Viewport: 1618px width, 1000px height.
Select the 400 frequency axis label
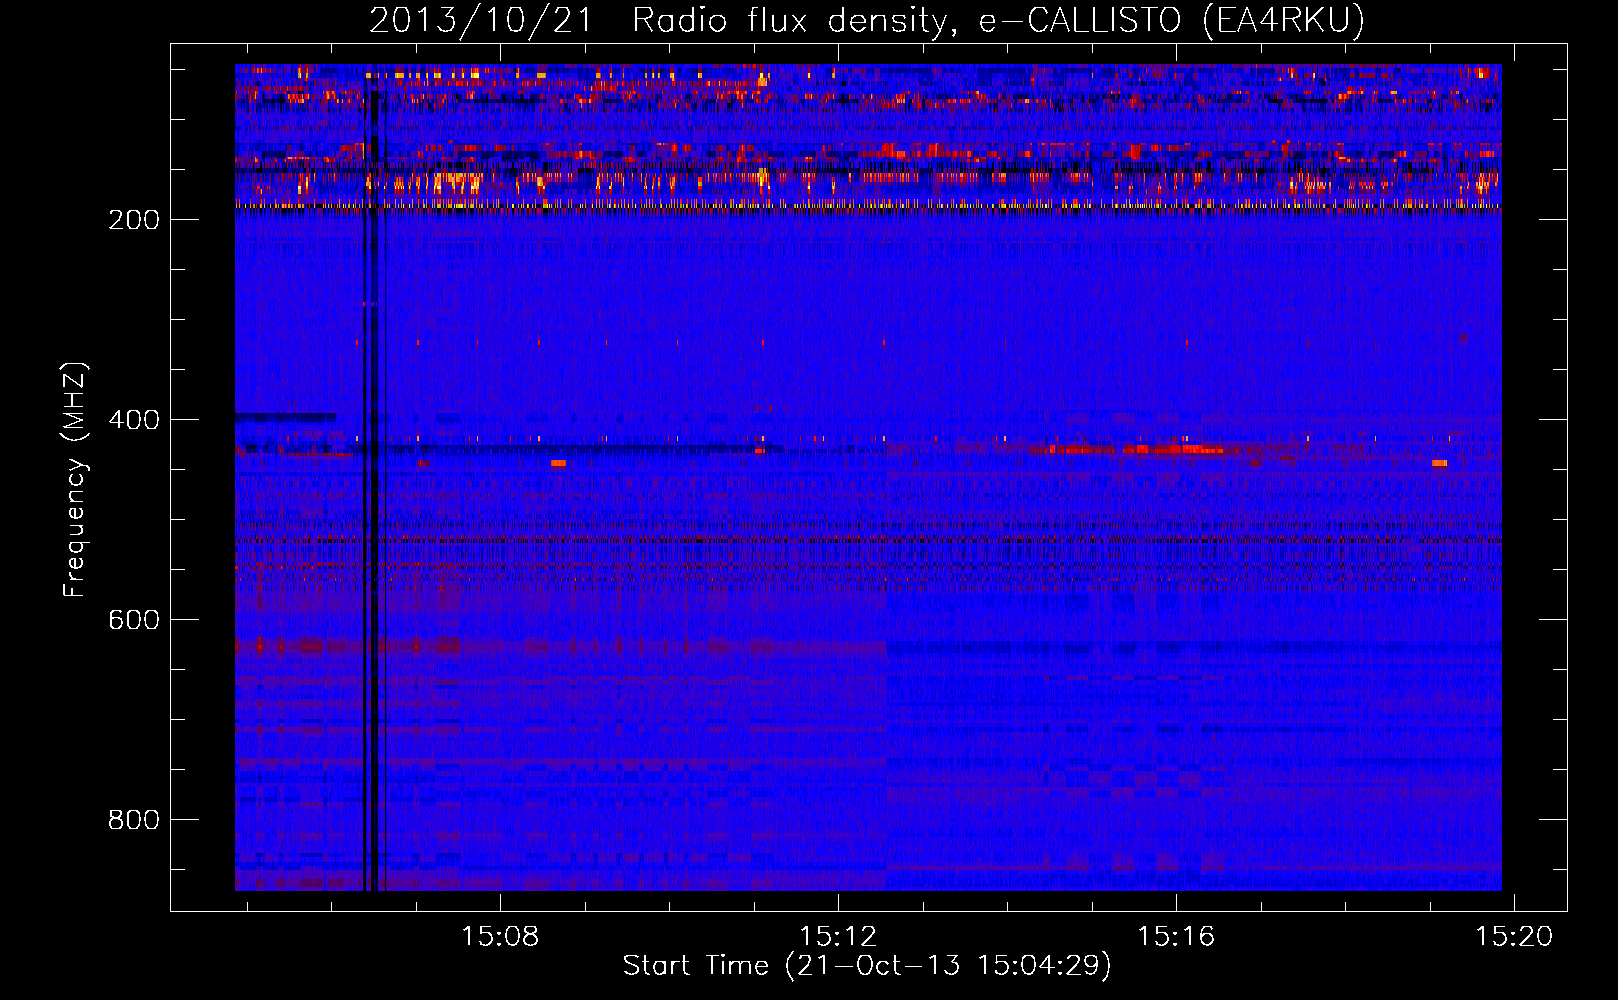[134, 420]
